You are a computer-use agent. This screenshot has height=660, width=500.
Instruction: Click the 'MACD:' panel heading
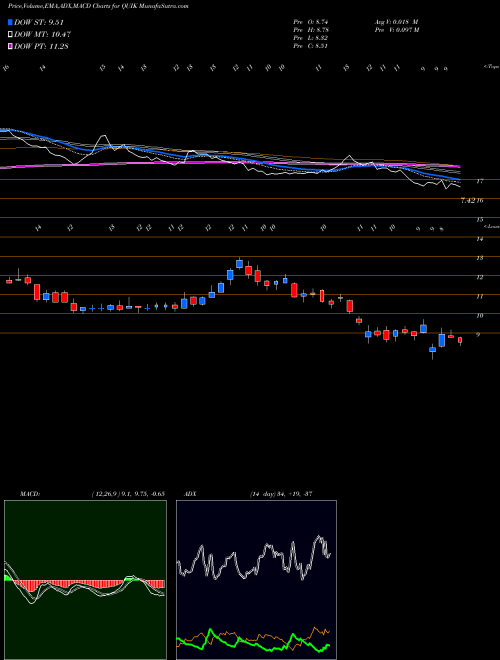coord(30,493)
